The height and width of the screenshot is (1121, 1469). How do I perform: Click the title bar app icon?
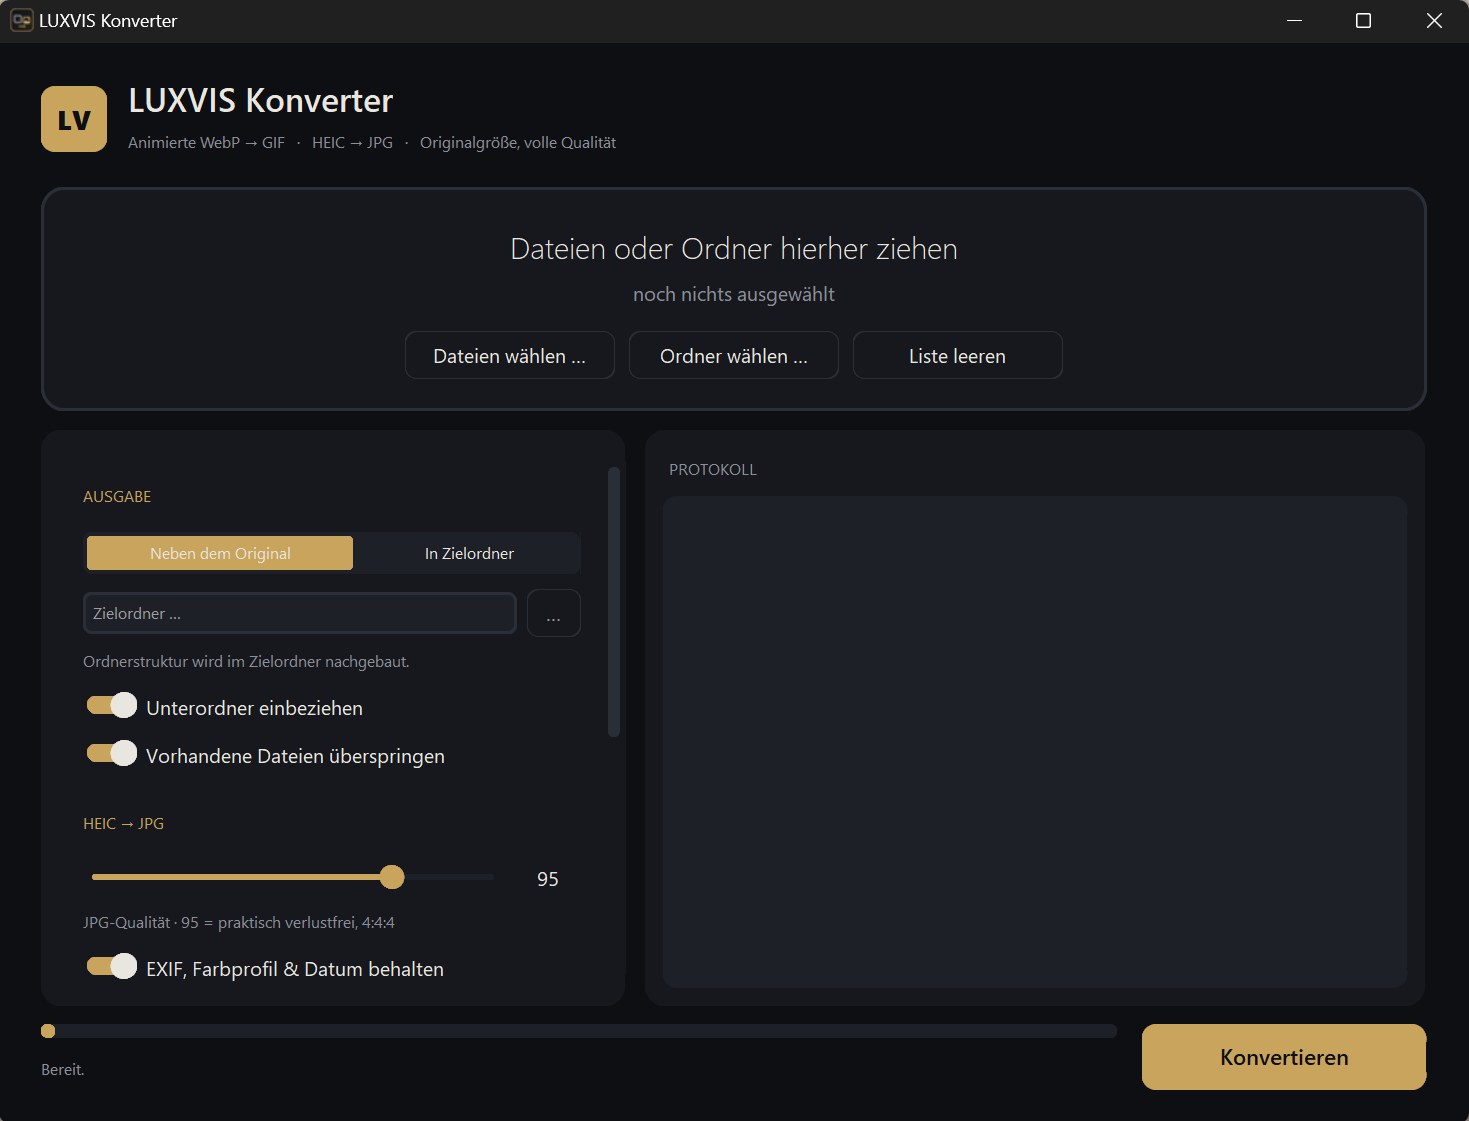[x=21, y=20]
